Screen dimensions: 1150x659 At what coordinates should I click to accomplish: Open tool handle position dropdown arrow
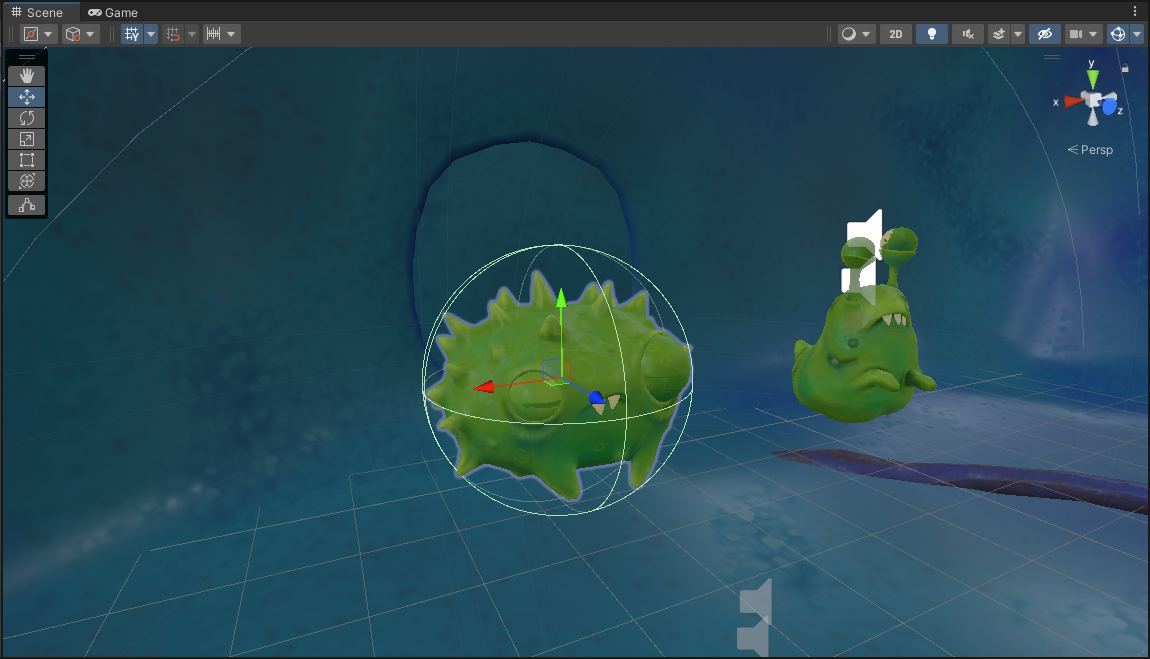48,34
